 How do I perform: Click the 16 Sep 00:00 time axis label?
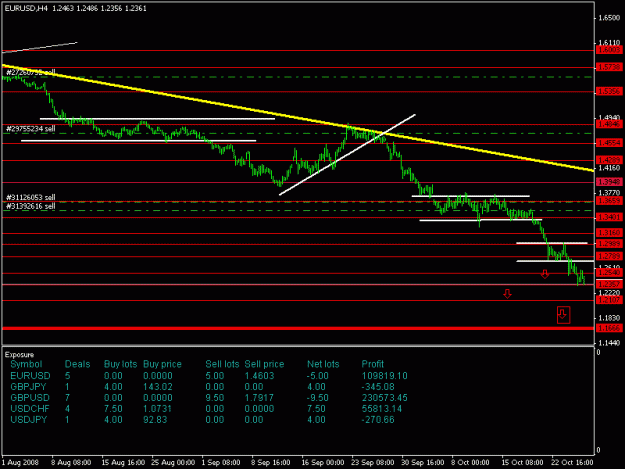(x=322, y=462)
